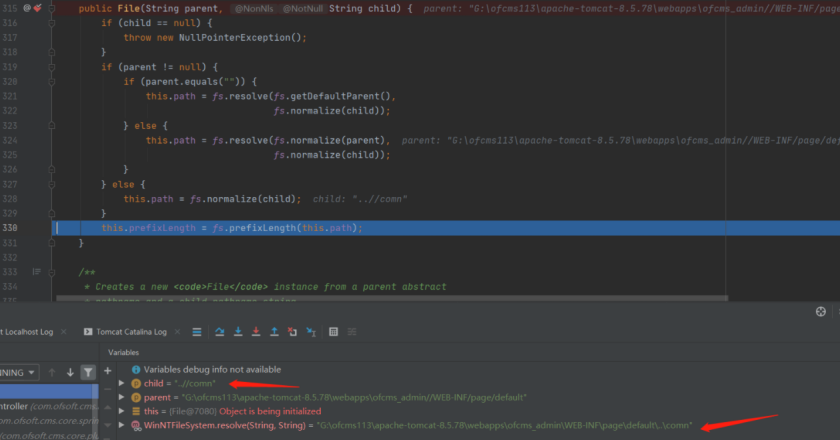The height and width of the screenshot is (440, 840).
Task: Select next frame with down arrow
Action: click(x=70, y=372)
